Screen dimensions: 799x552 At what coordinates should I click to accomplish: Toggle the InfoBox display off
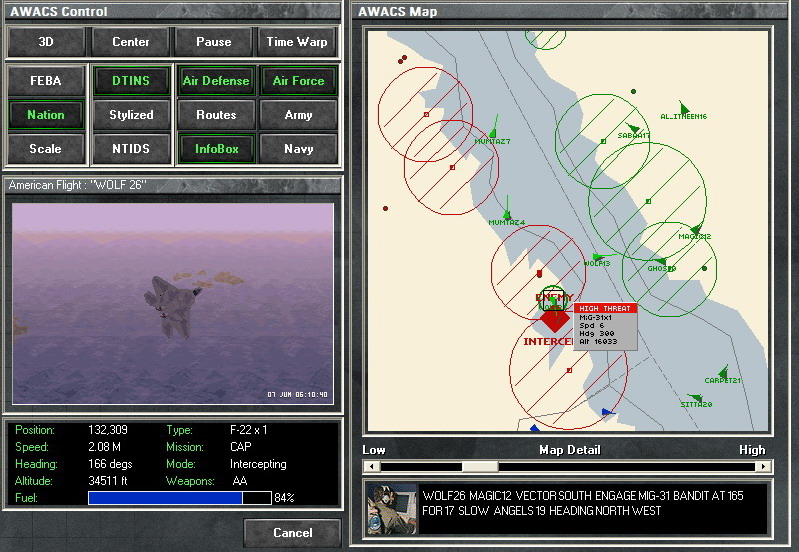coord(216,149)
